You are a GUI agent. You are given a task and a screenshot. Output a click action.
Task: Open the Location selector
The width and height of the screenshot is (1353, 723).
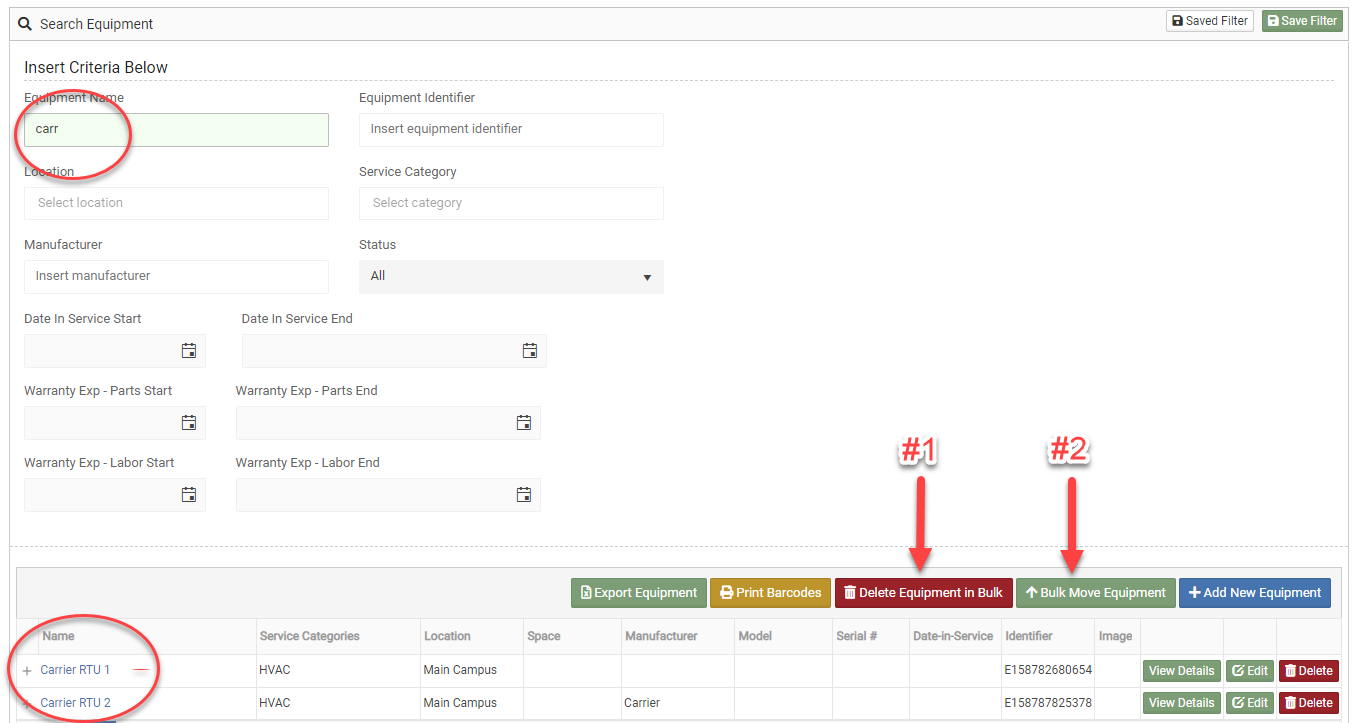coord(176,203)
